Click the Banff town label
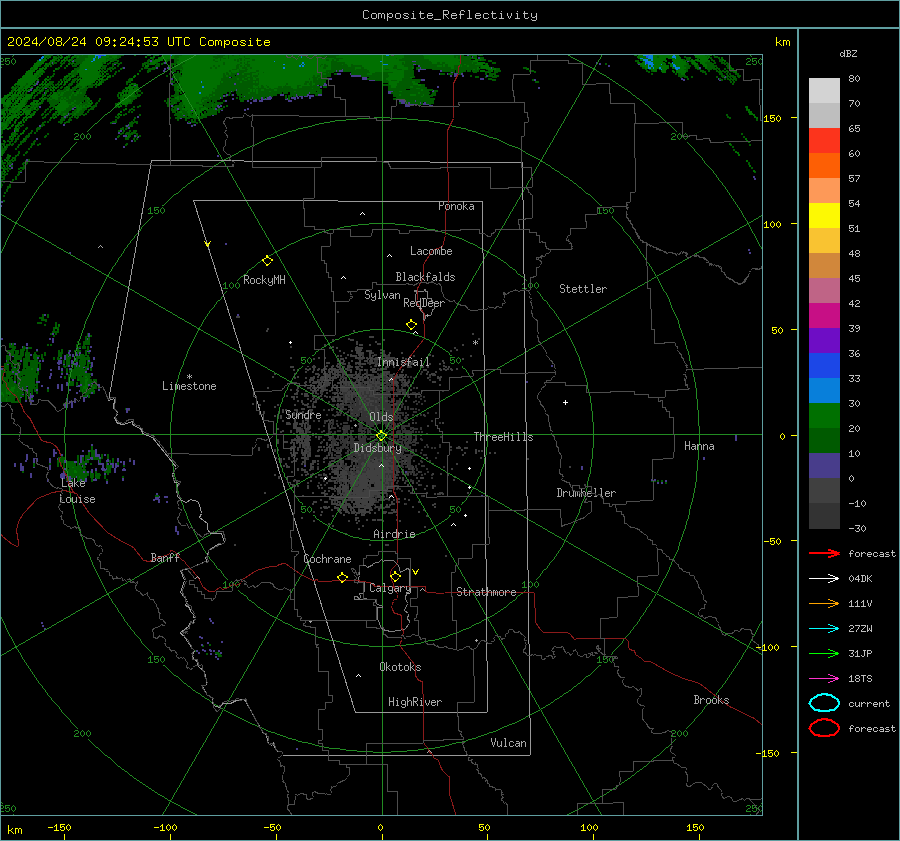This screenshot has height=841, width=900. coord(165,557)
